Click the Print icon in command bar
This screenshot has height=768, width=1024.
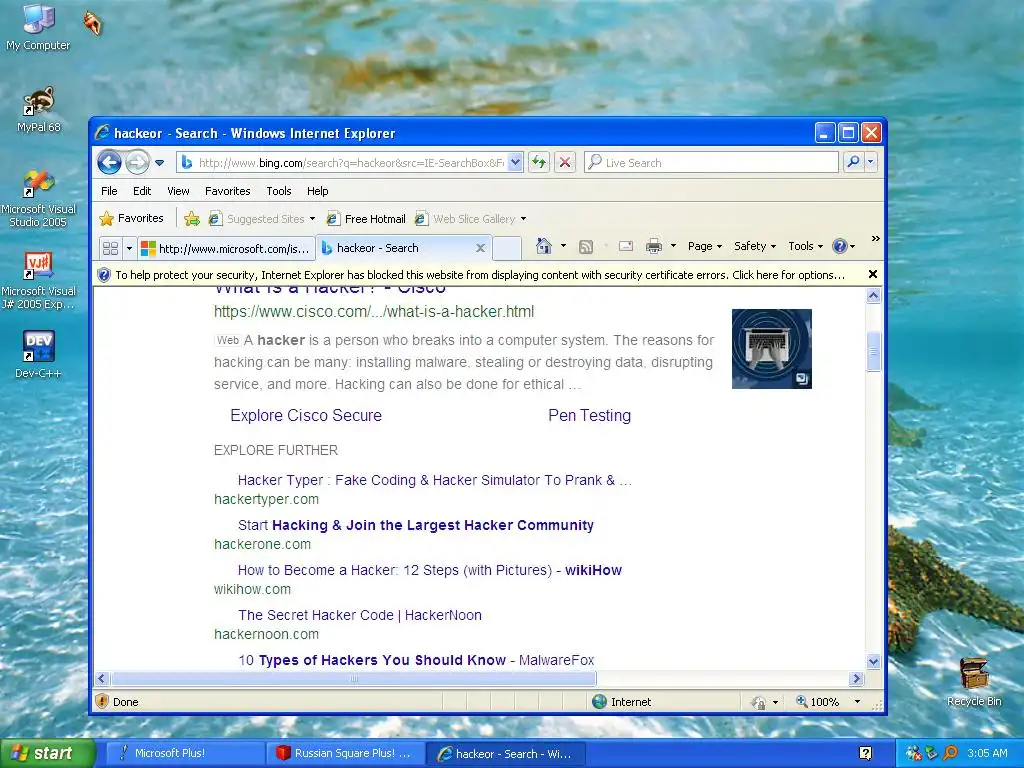[654, 246]
